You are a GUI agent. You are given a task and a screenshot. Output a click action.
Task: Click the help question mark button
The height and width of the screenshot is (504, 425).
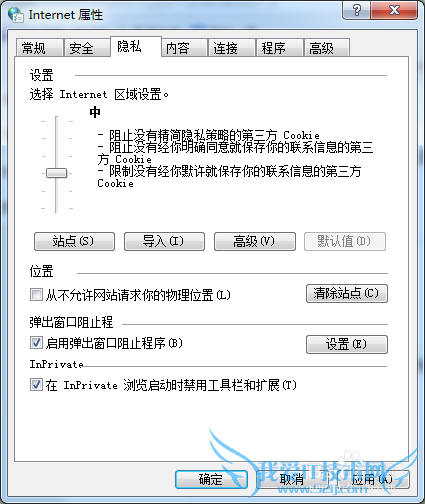pyautogui.click(x=356, y=10)
